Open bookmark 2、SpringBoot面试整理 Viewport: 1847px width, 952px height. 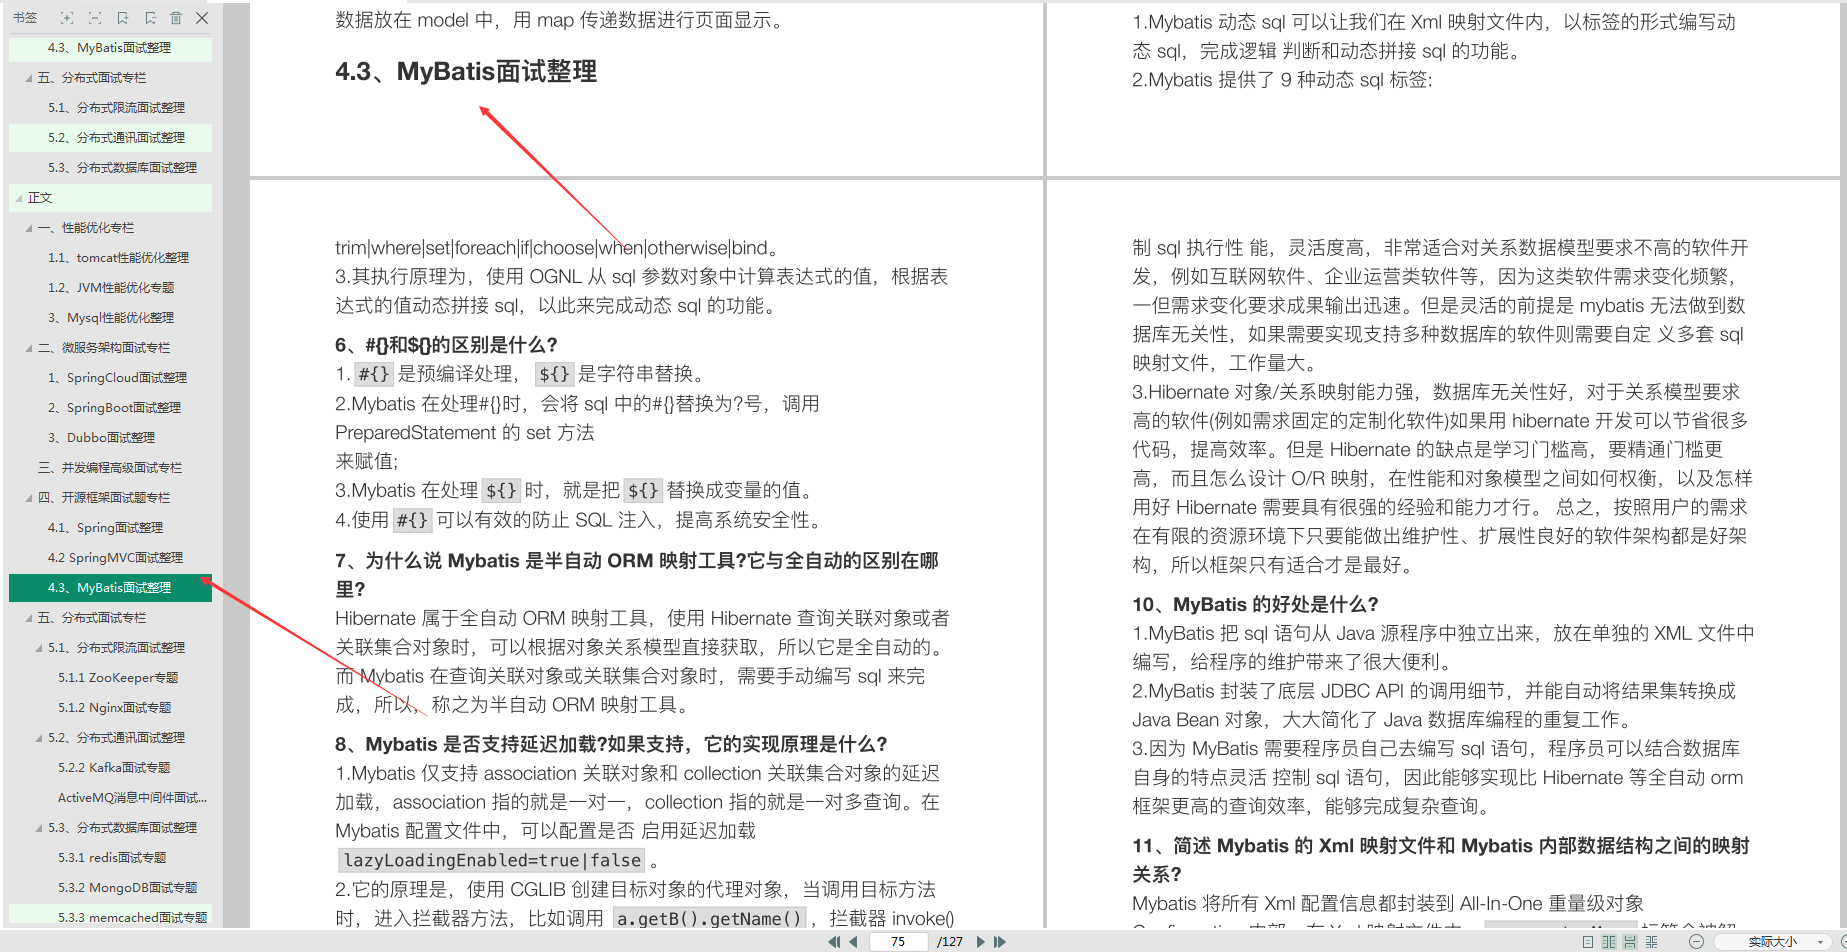(x=114, y=407)
